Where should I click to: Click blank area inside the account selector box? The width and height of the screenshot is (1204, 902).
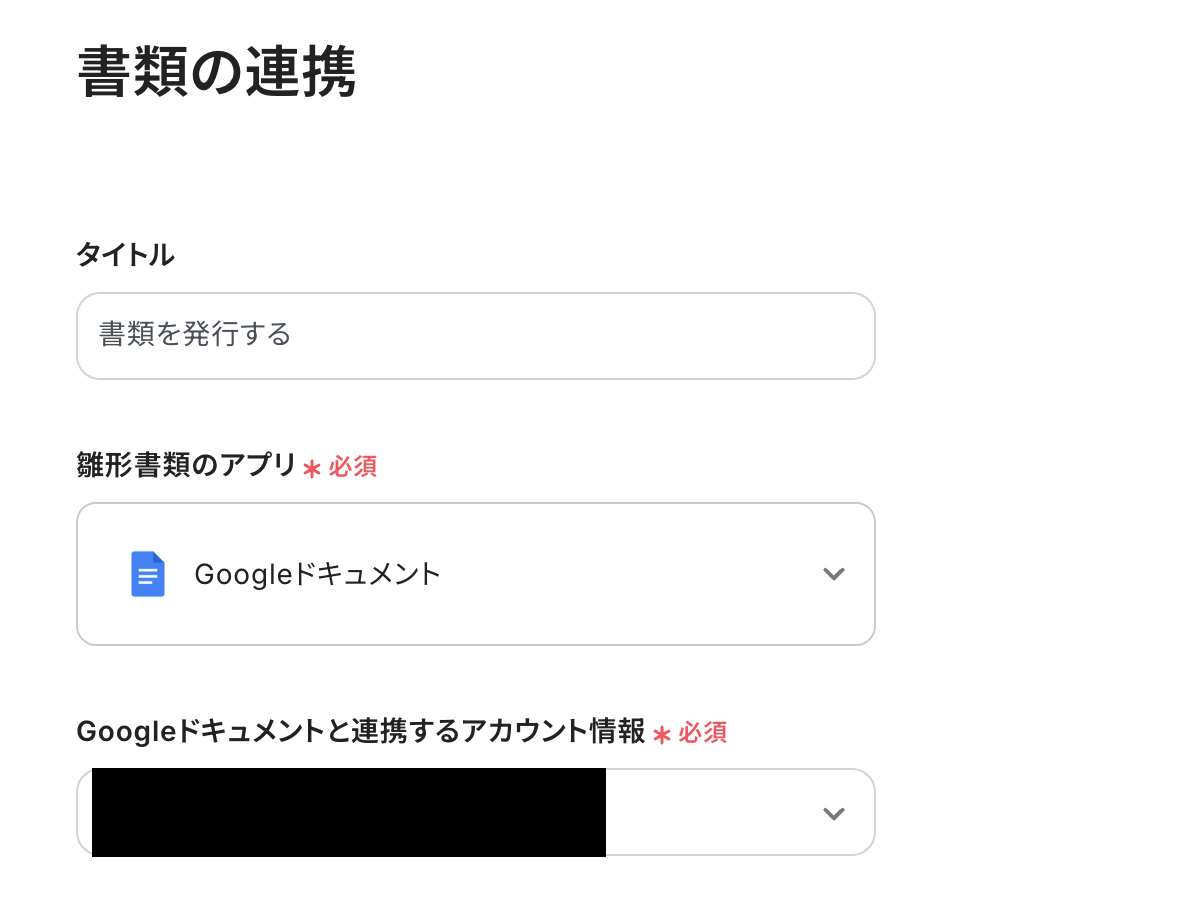coord(710,813)
